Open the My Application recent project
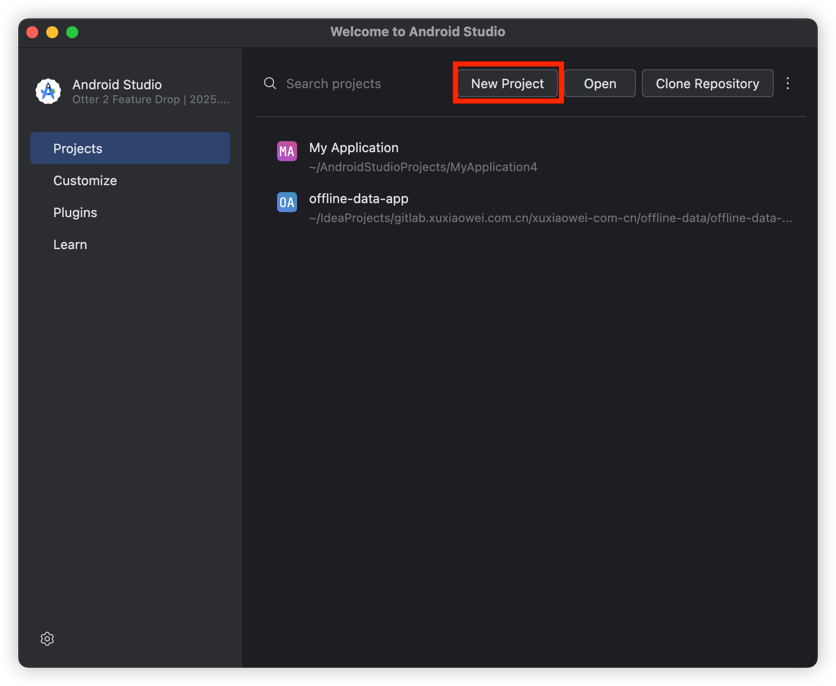836x686 pixels. pos(354,148)
